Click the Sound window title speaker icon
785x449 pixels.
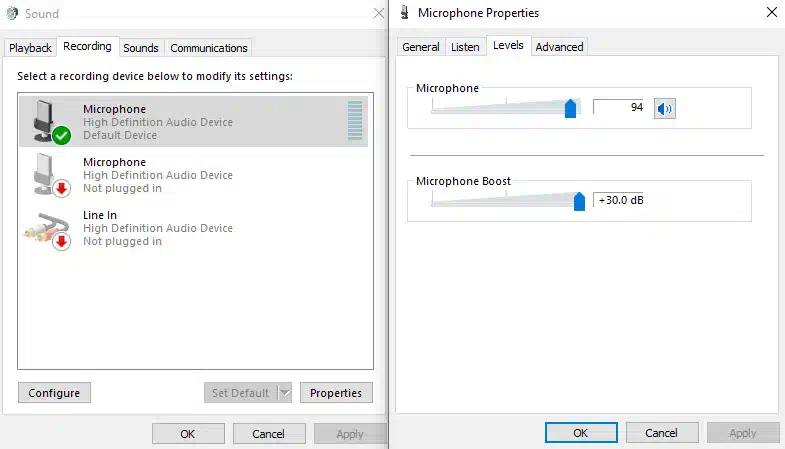tap(11, 14)
